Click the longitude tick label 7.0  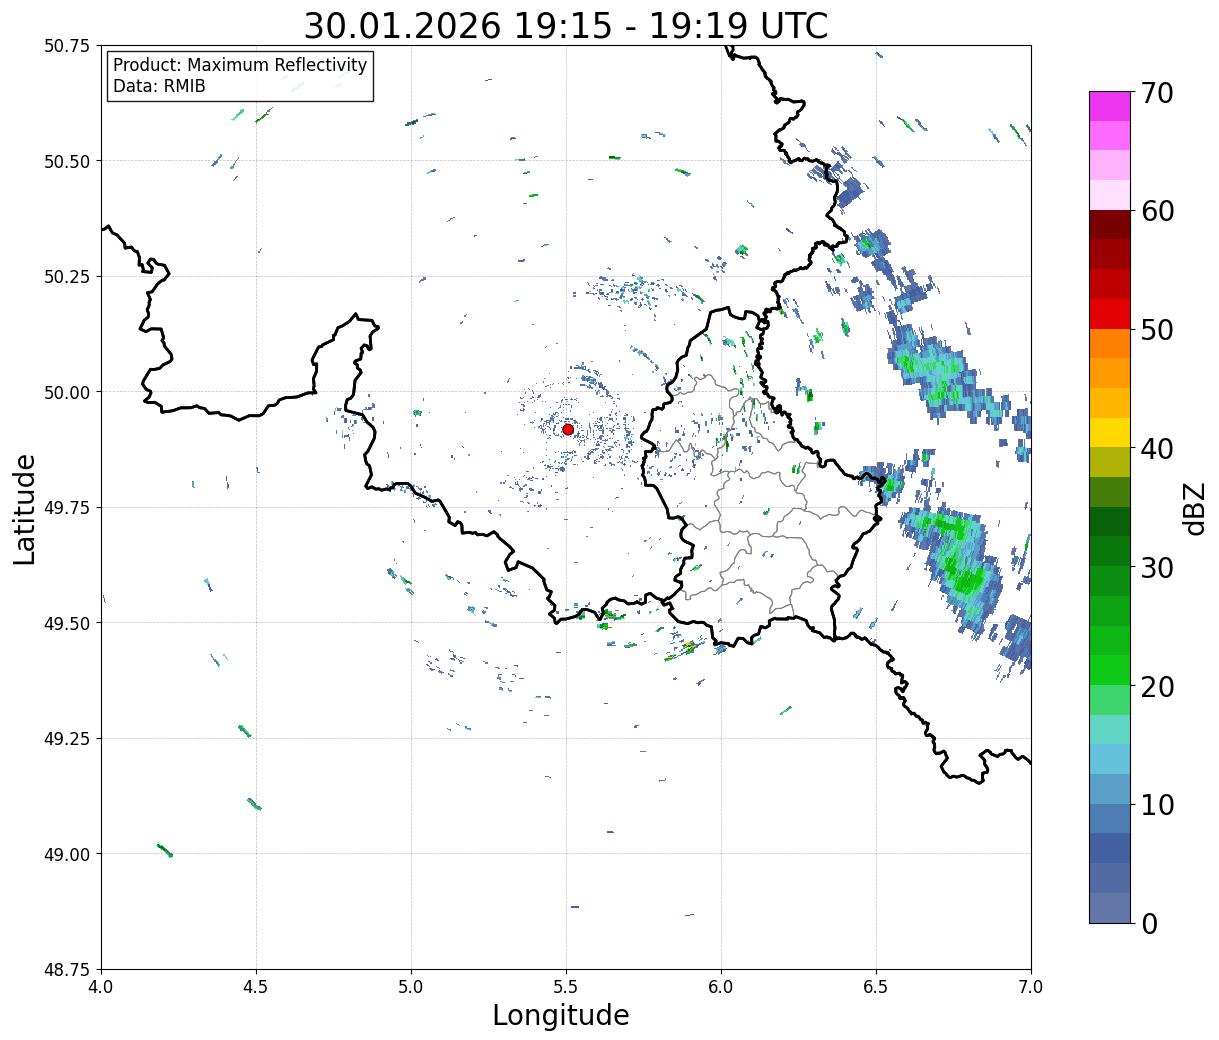coord(1031,987)
